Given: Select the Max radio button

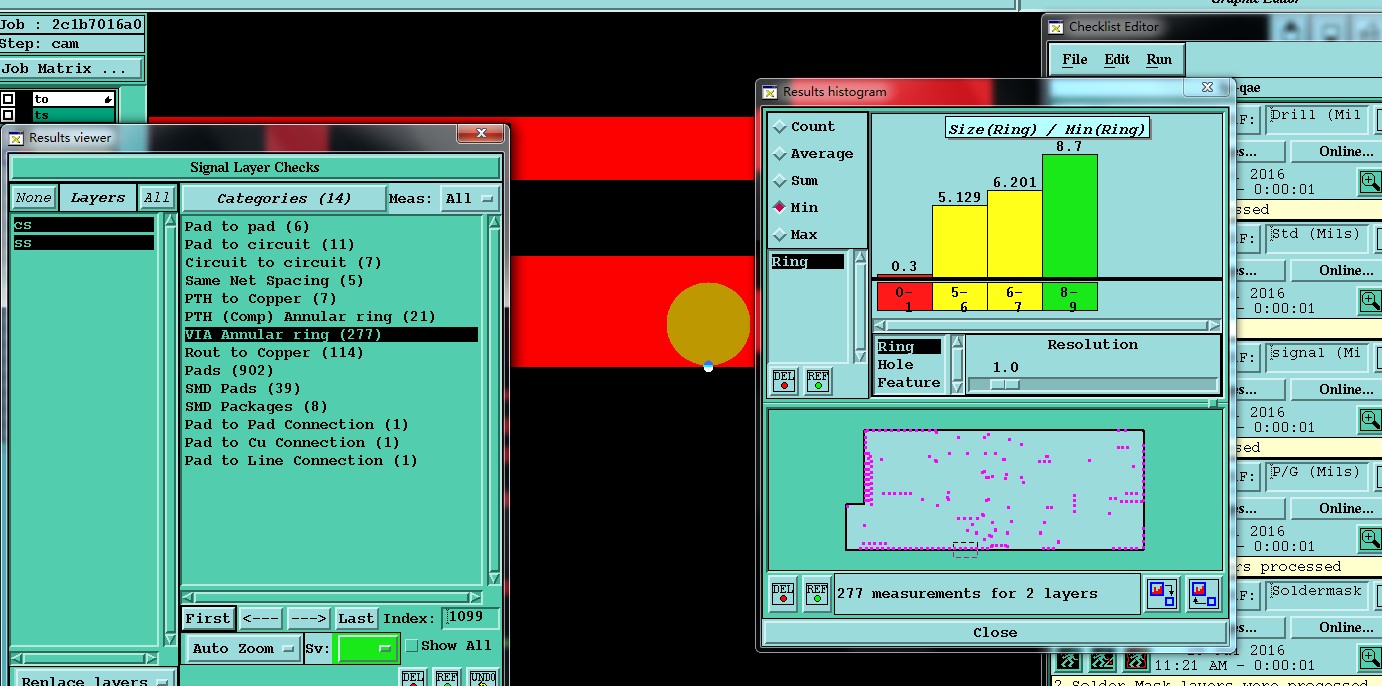Looking at the screenshot, I should [x=780, y=235].
